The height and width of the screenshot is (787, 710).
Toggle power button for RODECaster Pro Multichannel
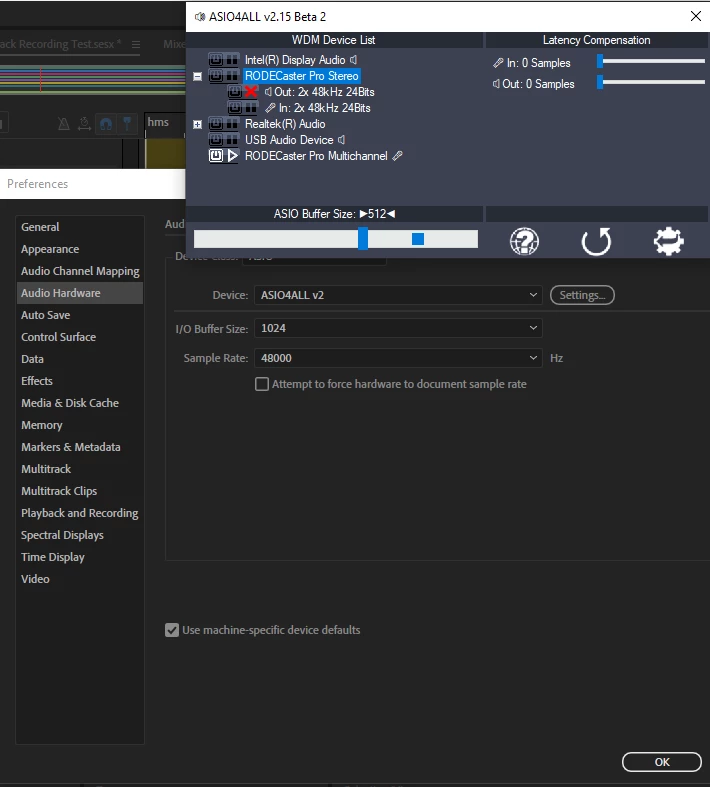216,156
